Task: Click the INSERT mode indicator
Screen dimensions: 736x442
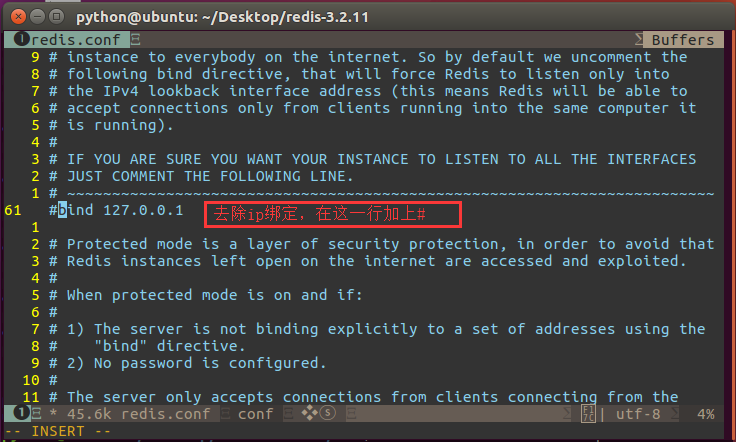Action: 58,431
